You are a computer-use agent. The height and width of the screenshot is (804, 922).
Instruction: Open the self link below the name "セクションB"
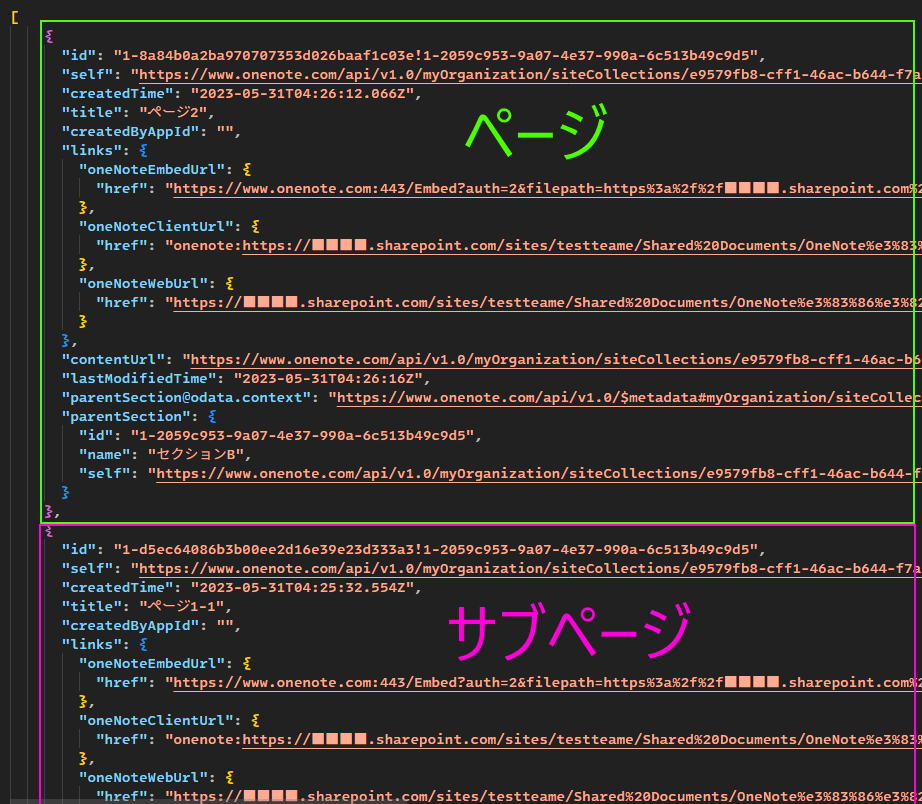tap(539, 474)
